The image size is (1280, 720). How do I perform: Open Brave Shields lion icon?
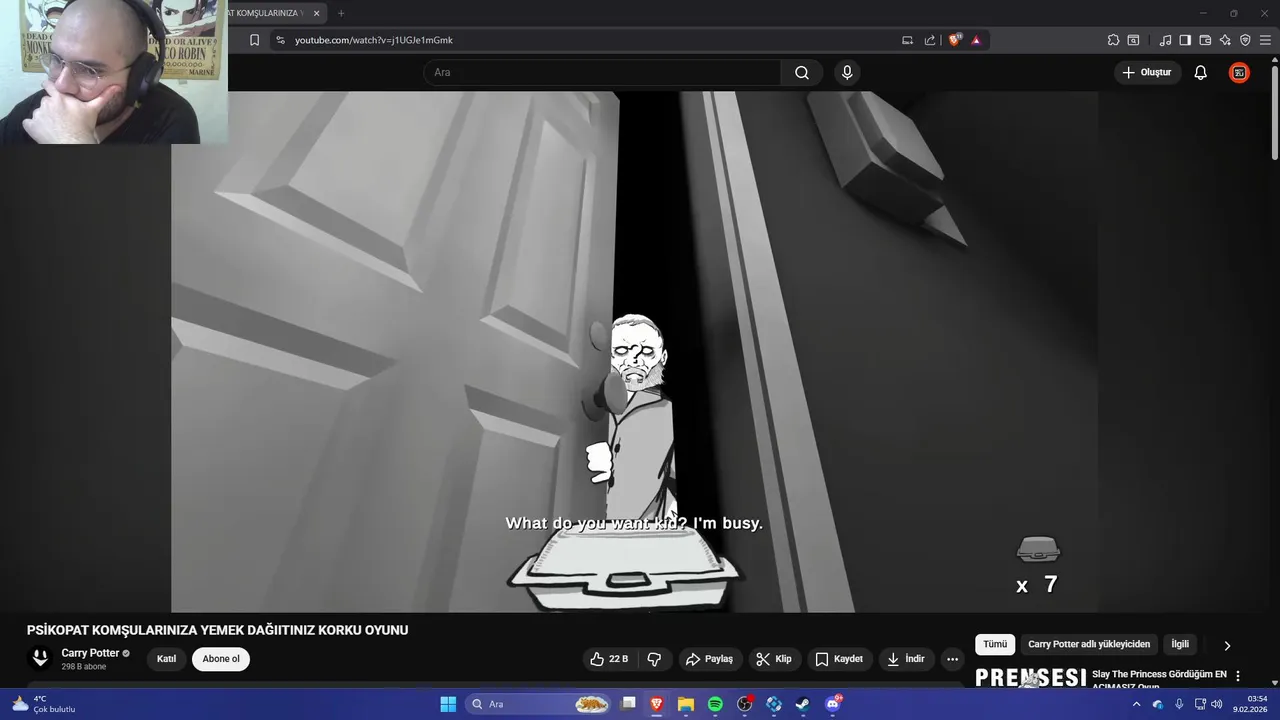(x=954, y=40)
